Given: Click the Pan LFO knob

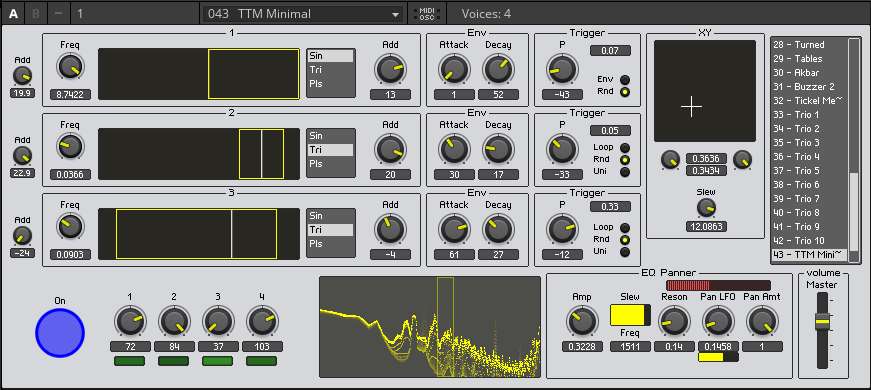Looking at the screenshot, I should [x=718, y=322].
